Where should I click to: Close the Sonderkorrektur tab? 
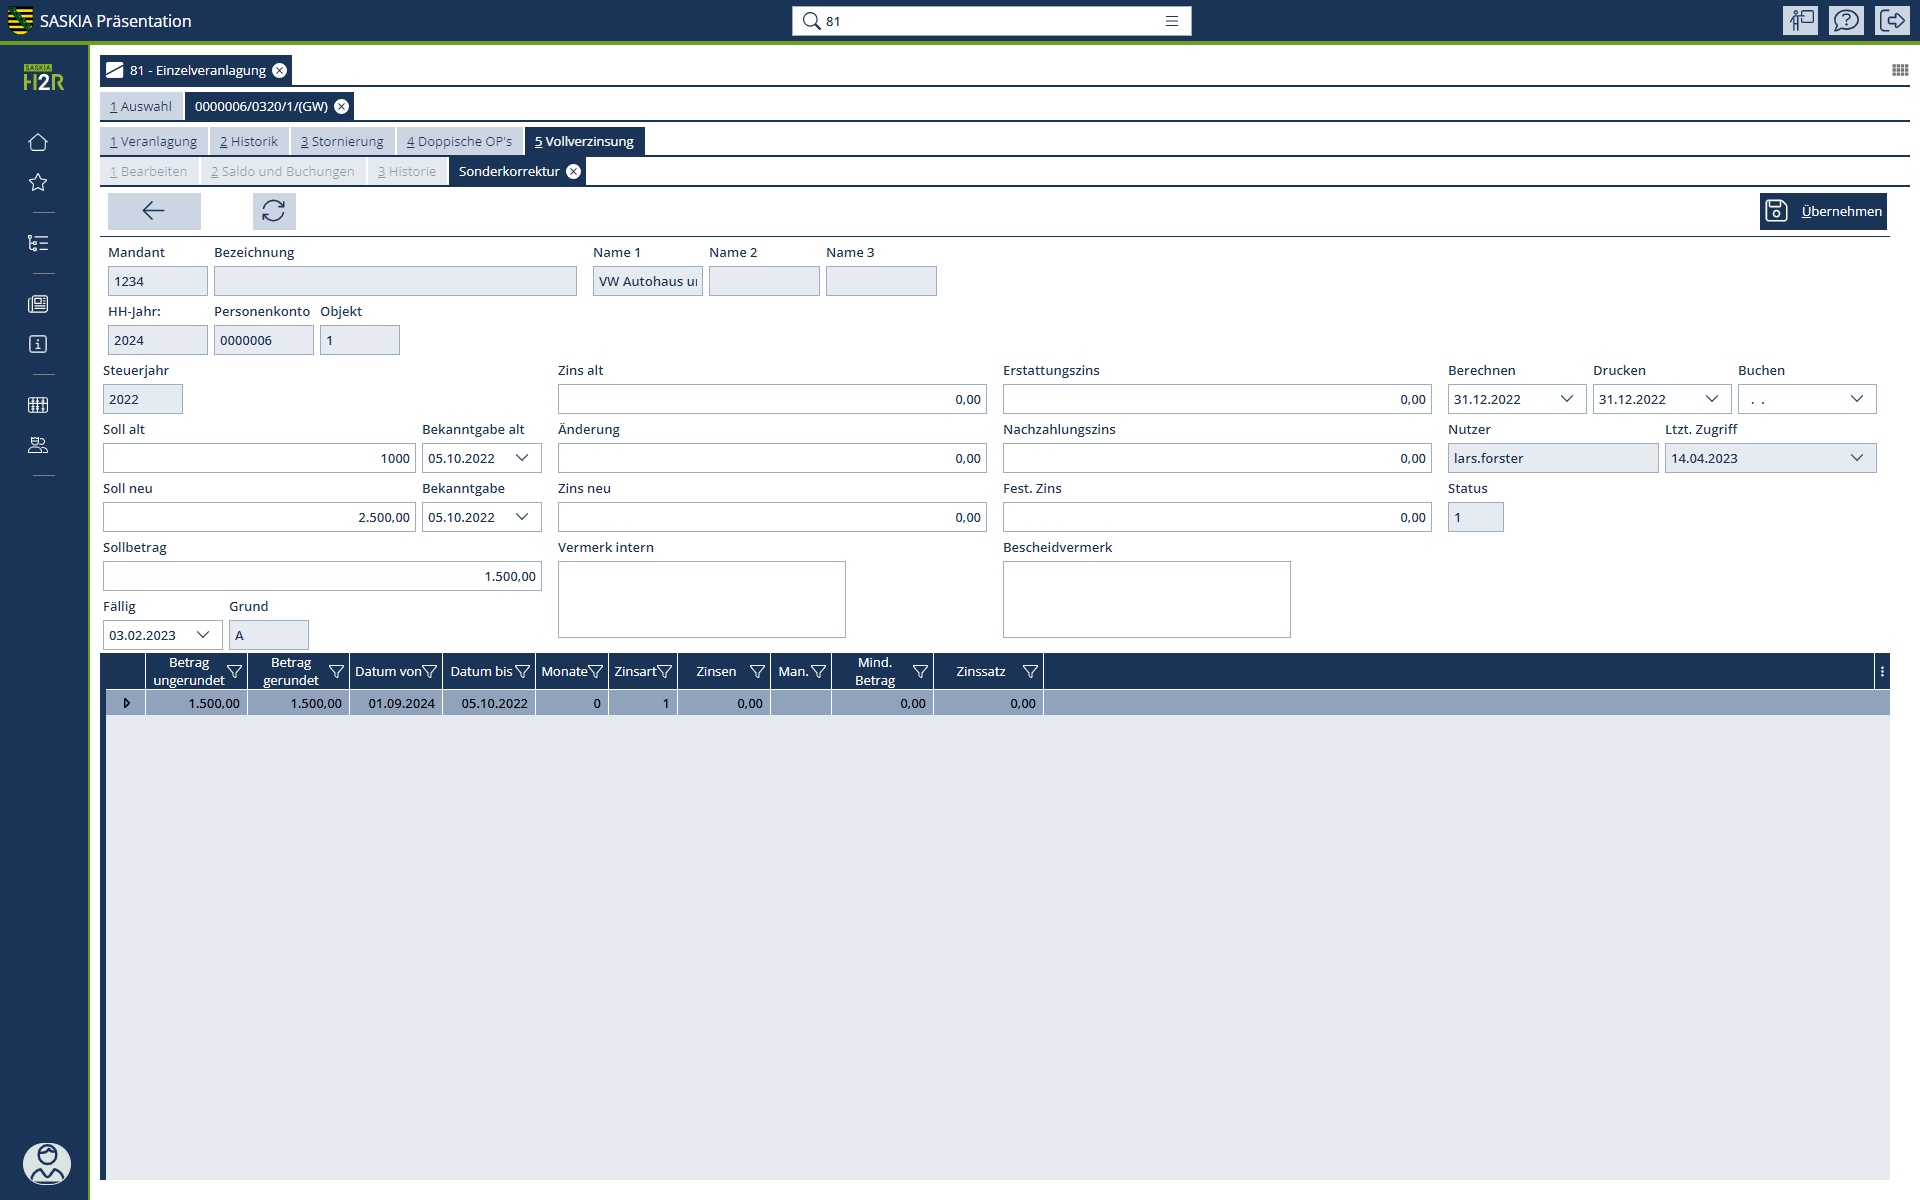(573, 172)
